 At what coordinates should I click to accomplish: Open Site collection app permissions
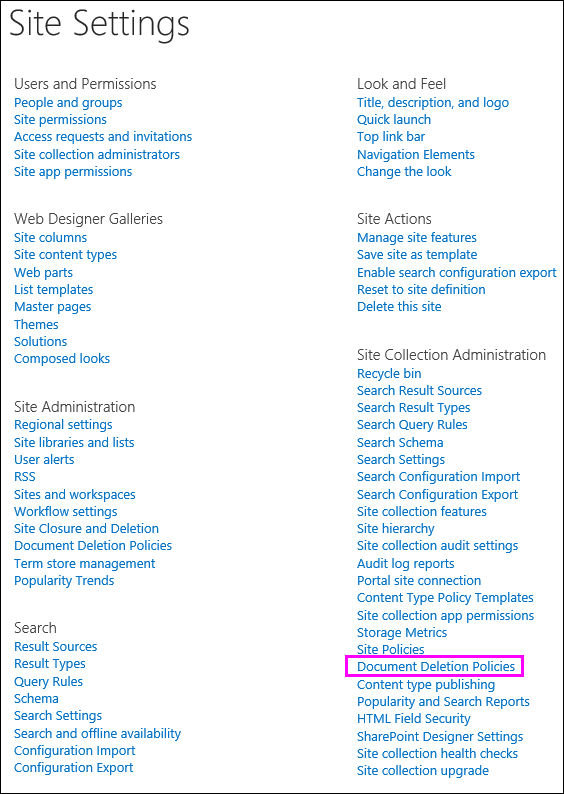pyautogui.click(x=446, y=616)
